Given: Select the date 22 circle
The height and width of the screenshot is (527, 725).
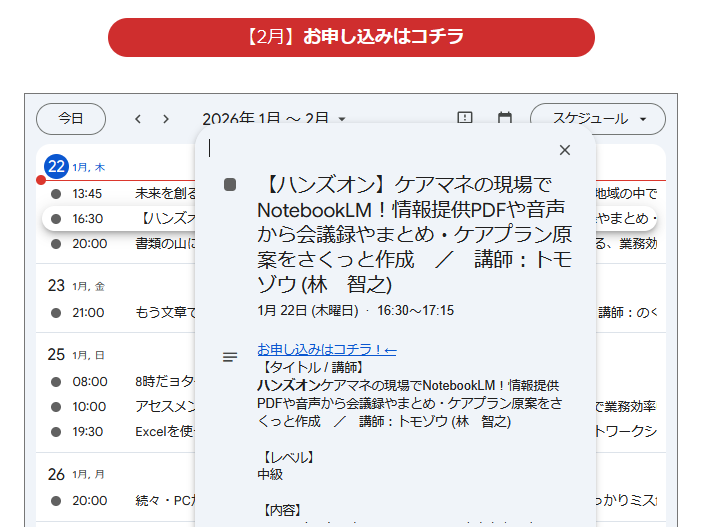Looking at the screenshot, I should click(x=56, y=166).
